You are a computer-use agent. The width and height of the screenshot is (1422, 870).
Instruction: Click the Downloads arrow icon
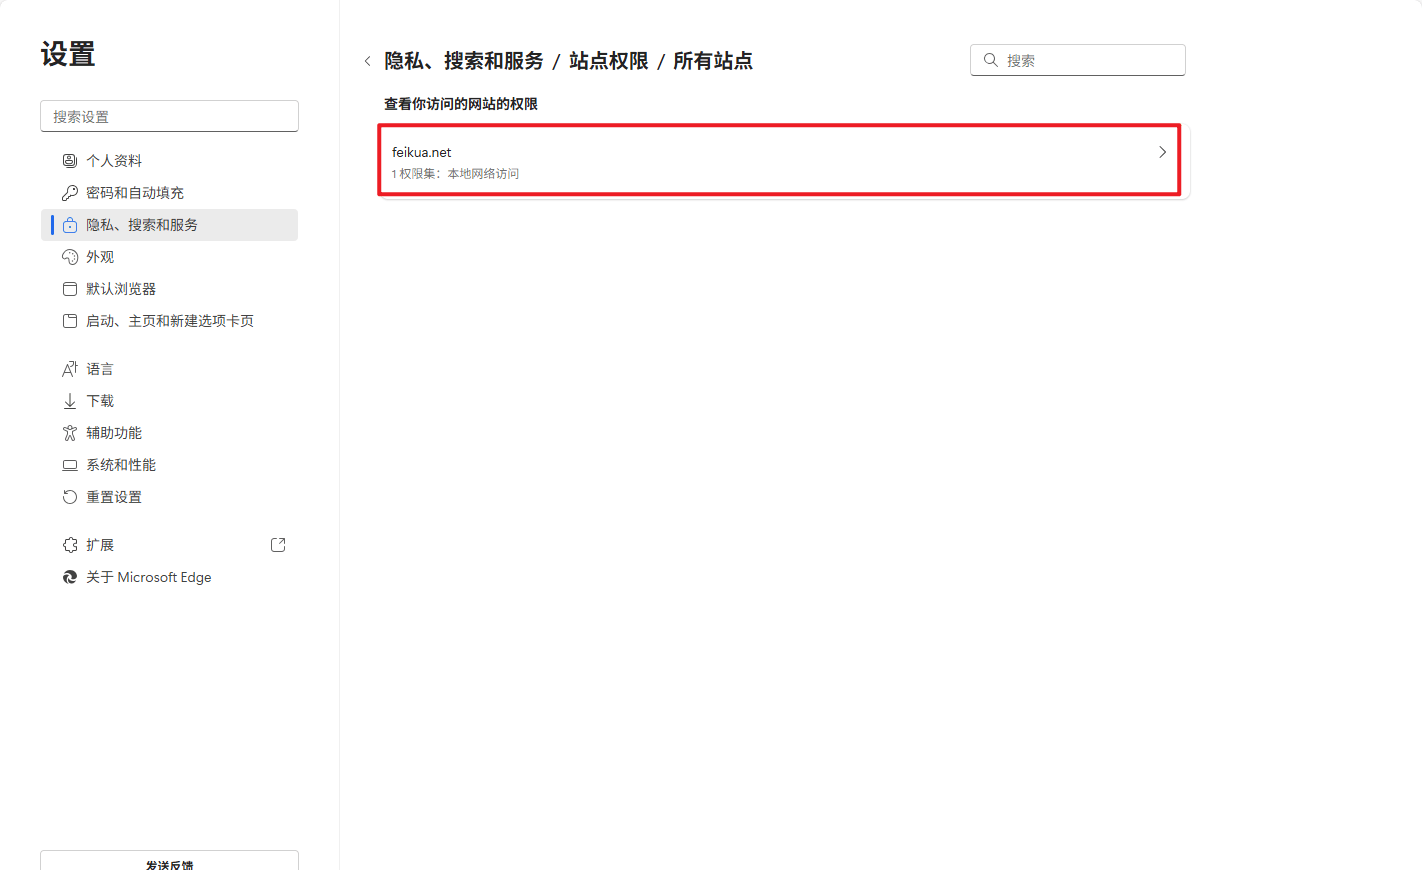click(x=70, y=401)
